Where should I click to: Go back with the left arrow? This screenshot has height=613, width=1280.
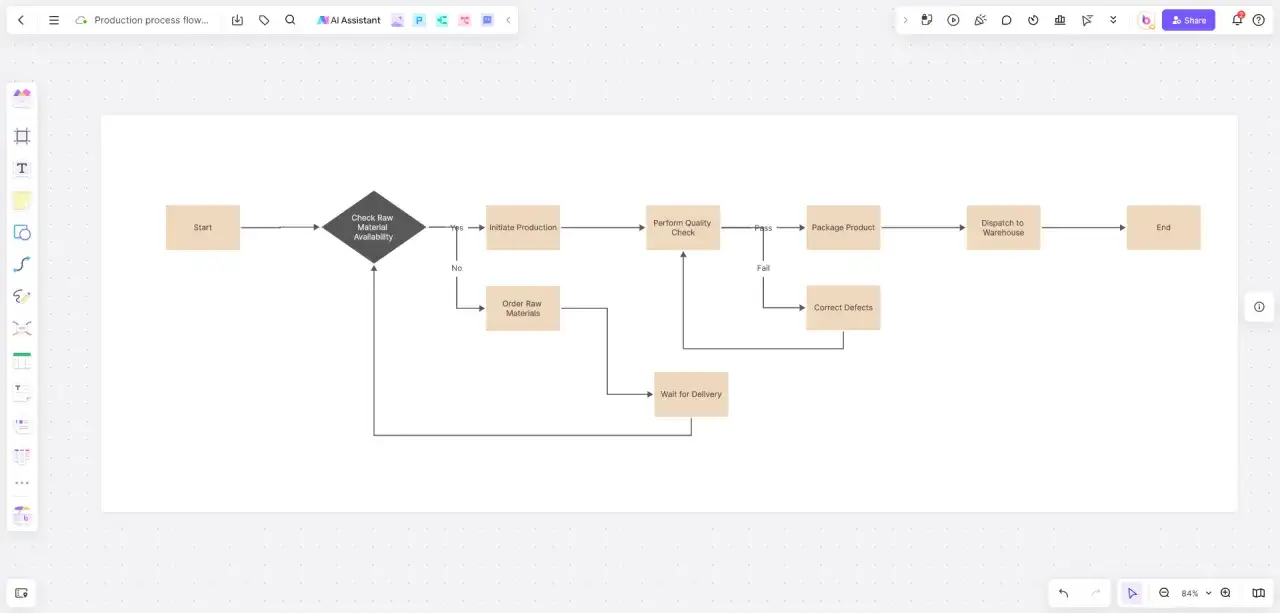pyautogui.click(x=21, y=20)
